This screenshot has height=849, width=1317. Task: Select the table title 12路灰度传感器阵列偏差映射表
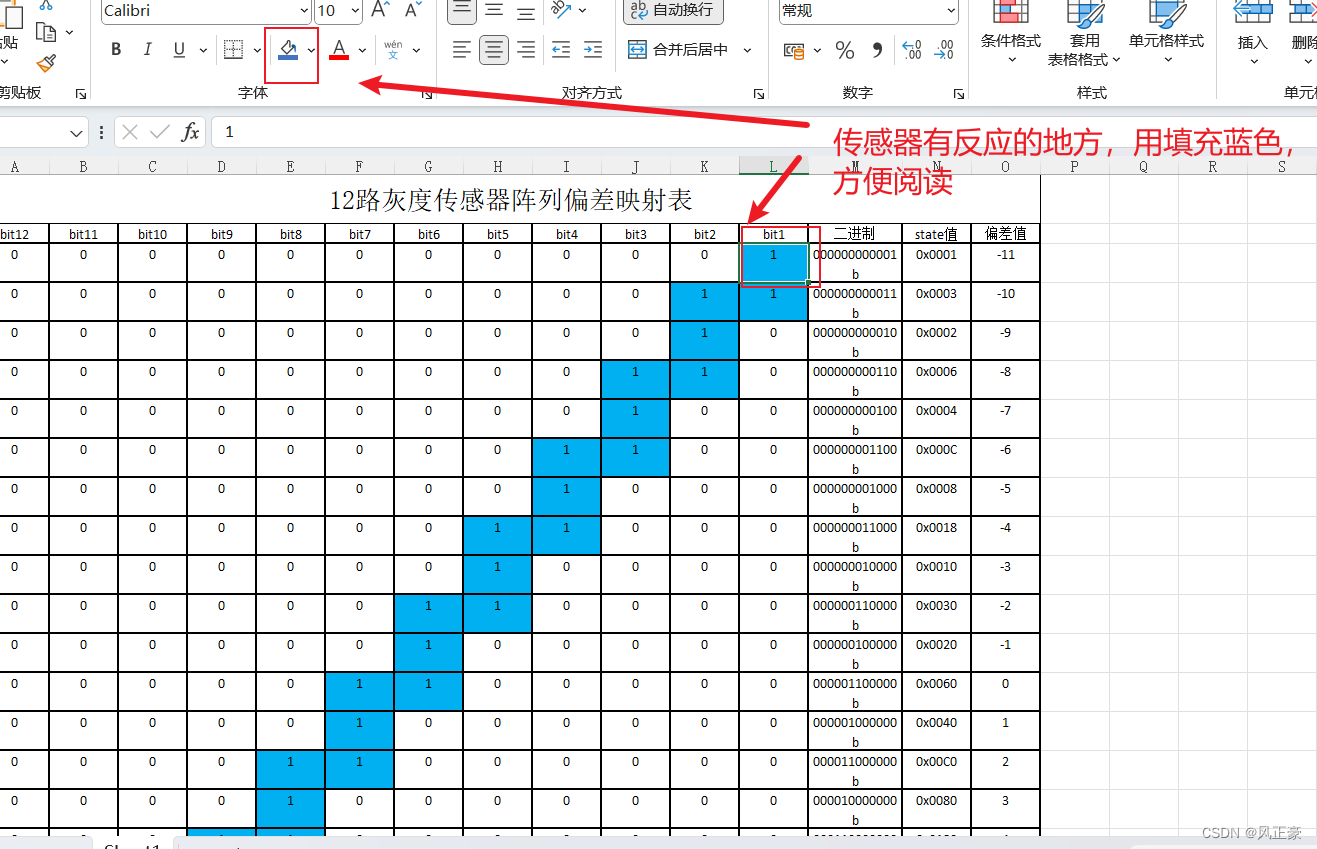[x=511, y=200]
